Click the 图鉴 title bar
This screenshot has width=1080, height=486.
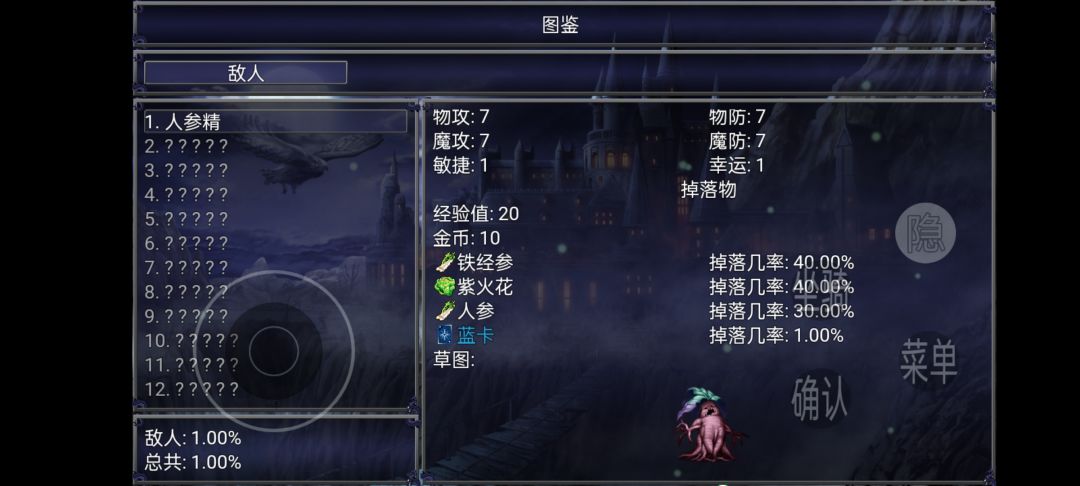point(561,25)
